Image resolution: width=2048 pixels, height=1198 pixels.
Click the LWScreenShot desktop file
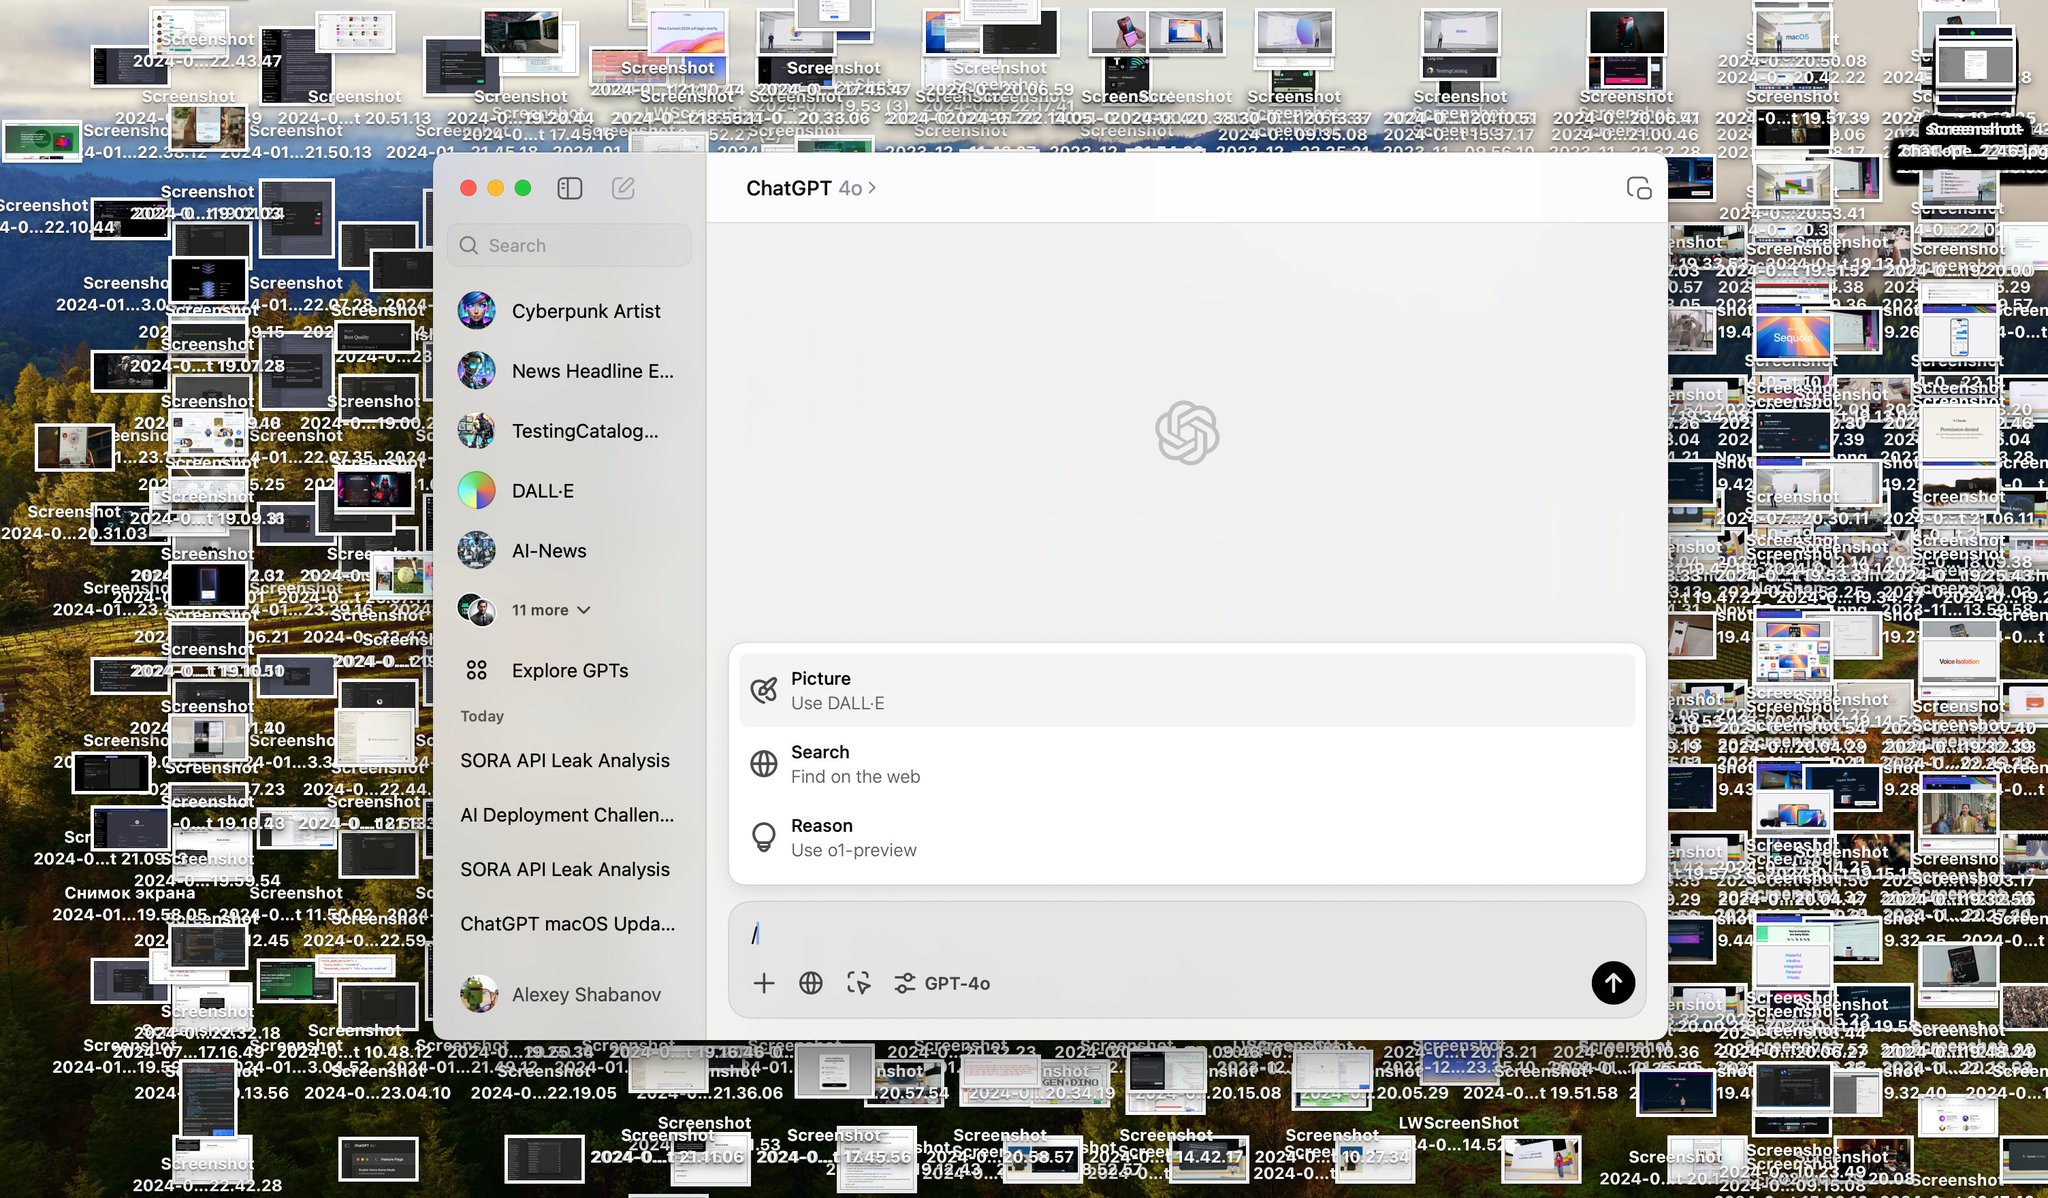click(x=1458, y=1123)
